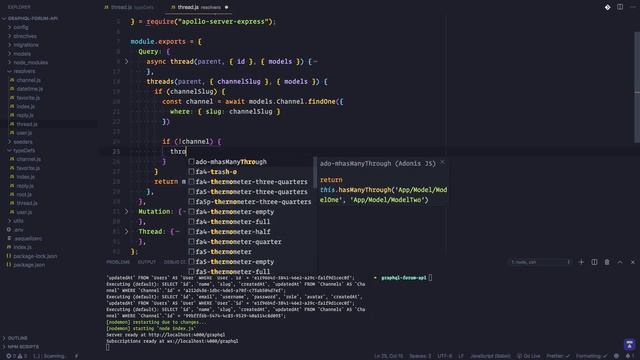The width and height of the screenshot is (640, 360).
Task: Add a new terminal with the plus icon
Action: click(581, 262)
